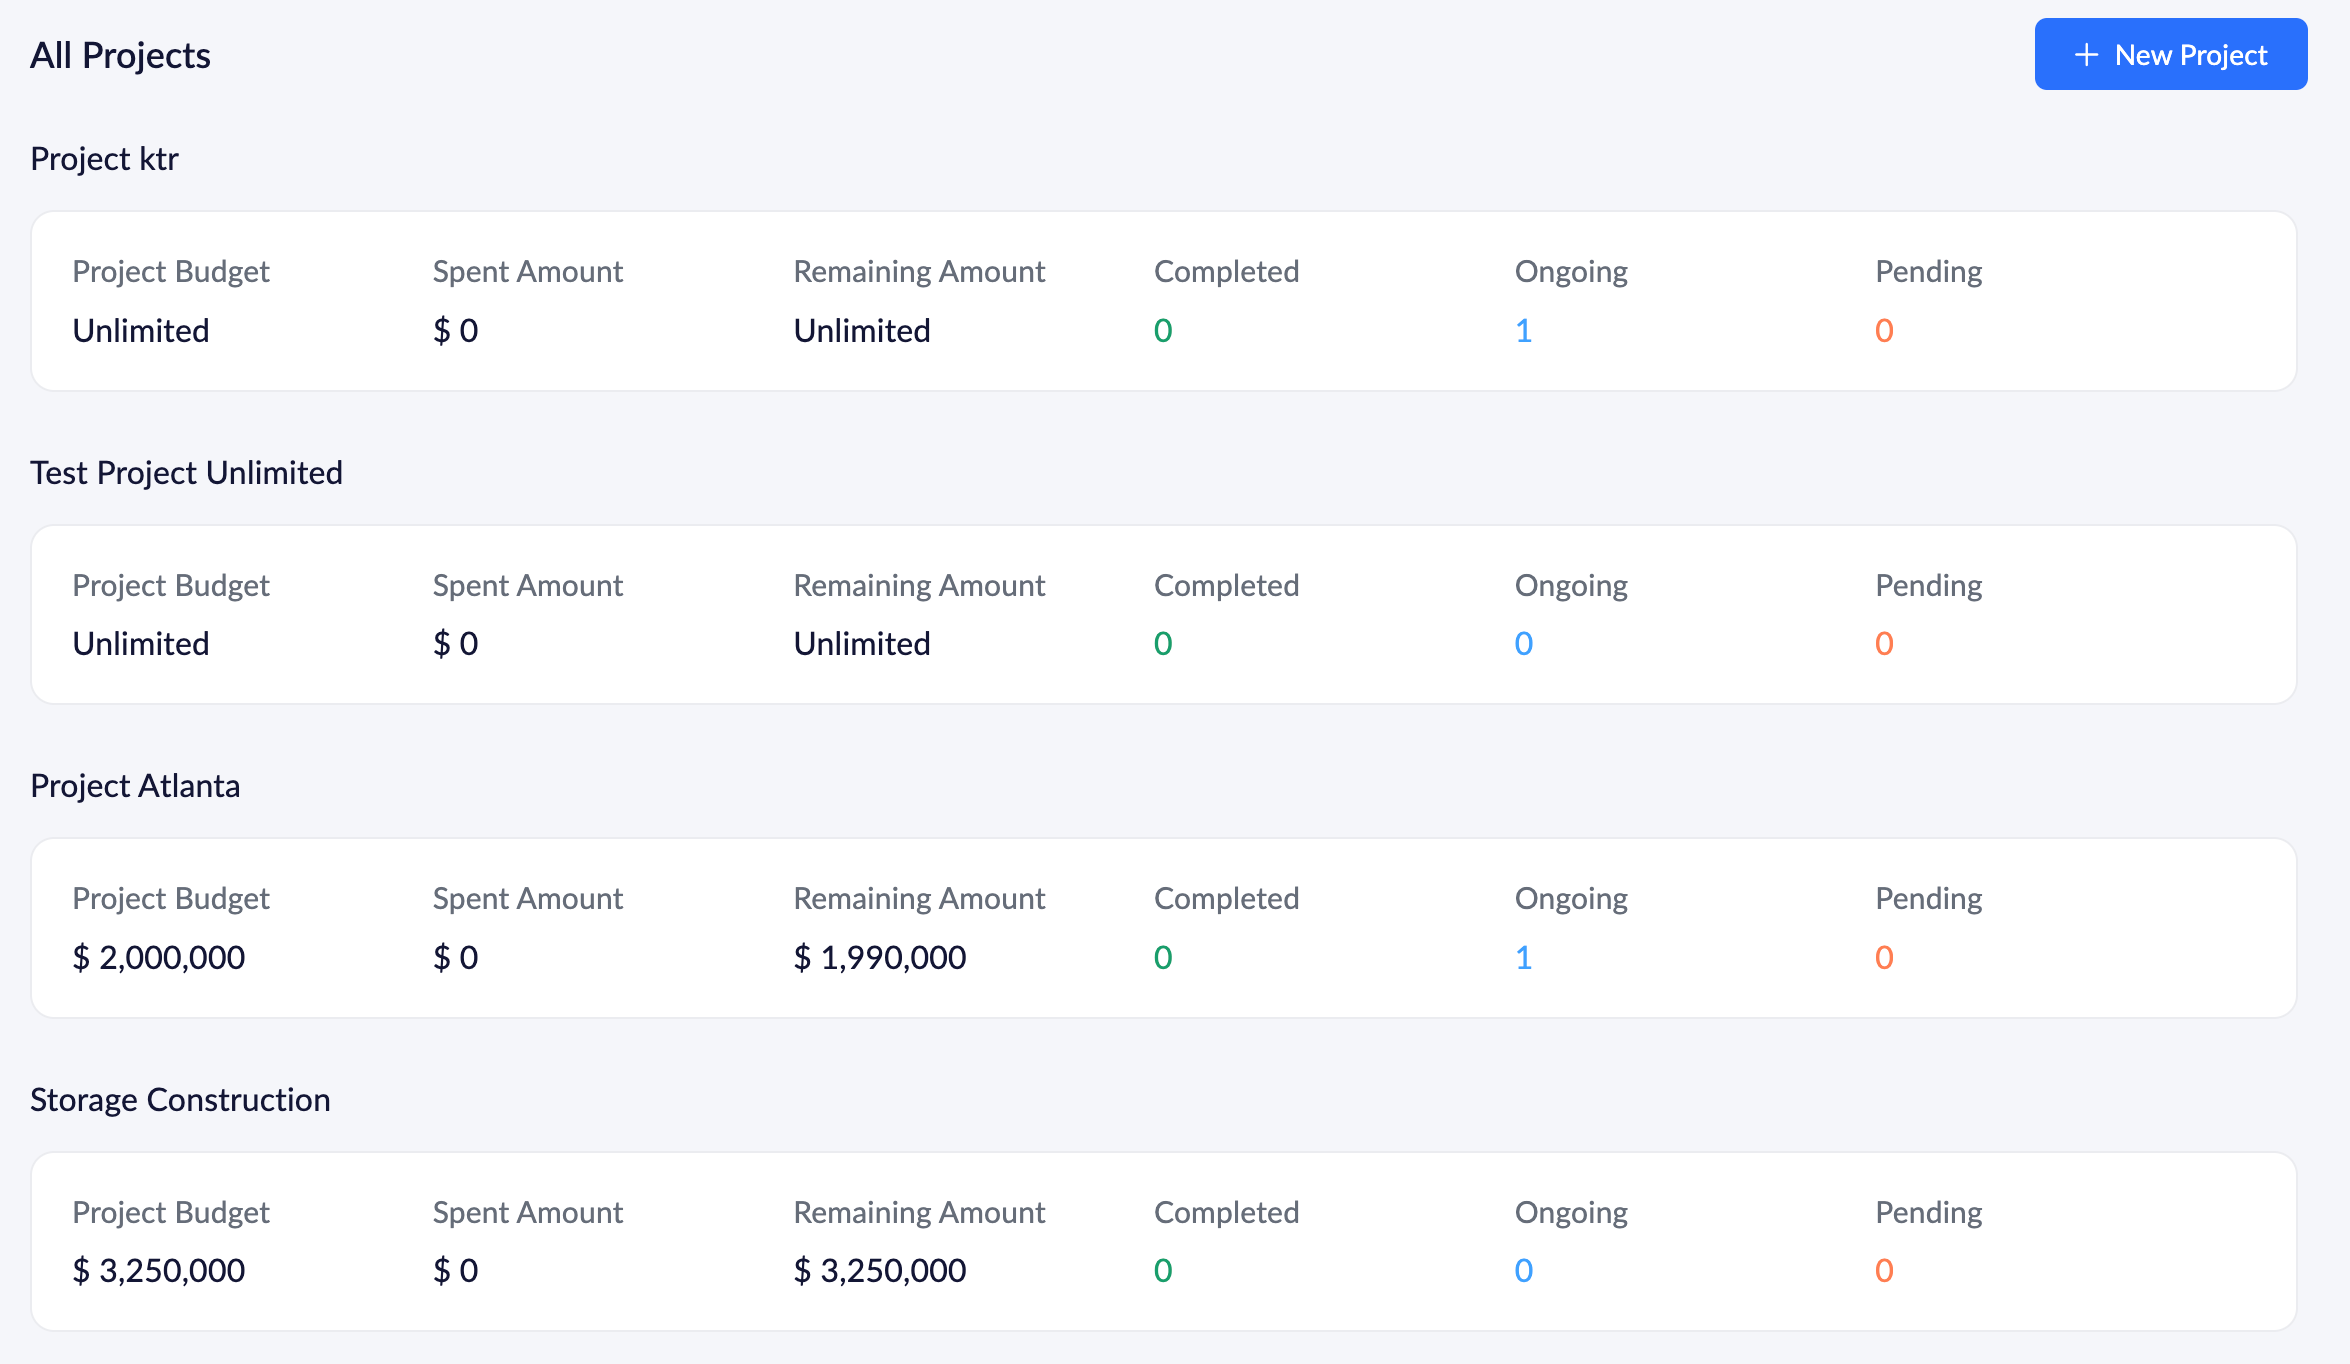
Task: Click the plus icon on New Project
Action: [x=2086, y=55]
